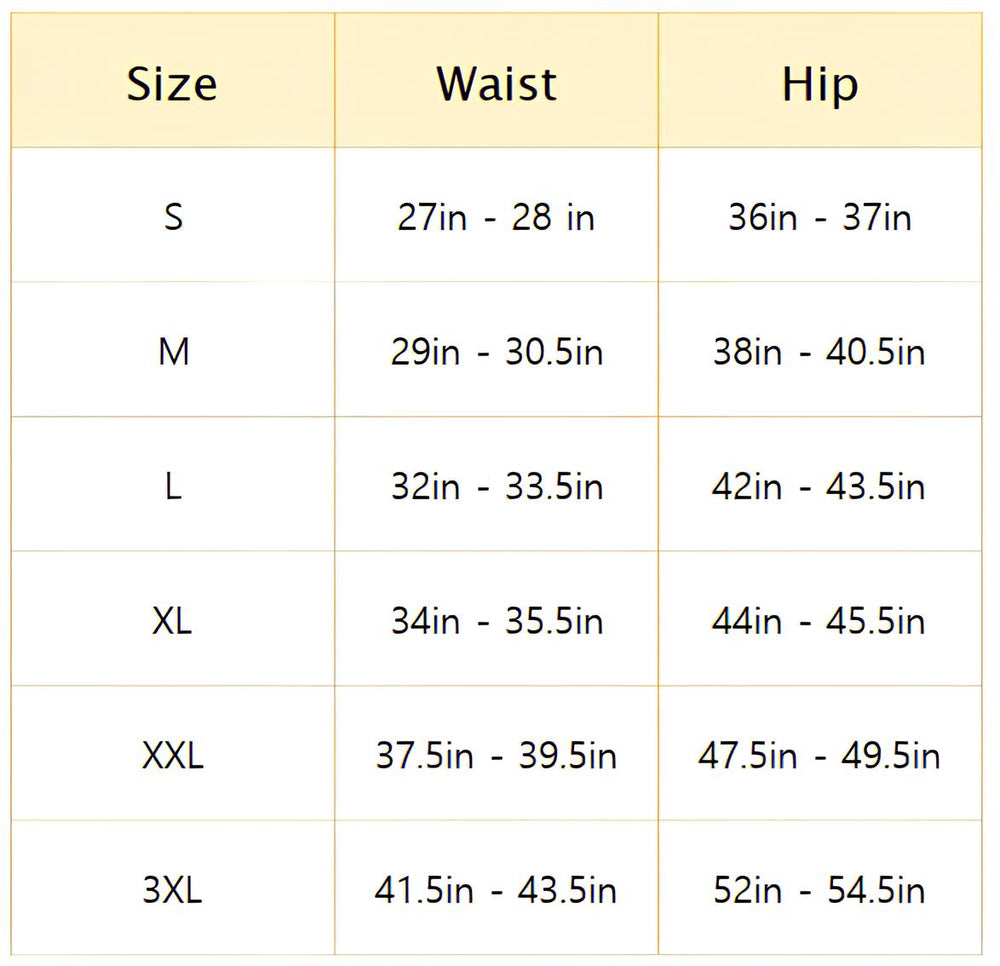Click the Size column header

172,84
